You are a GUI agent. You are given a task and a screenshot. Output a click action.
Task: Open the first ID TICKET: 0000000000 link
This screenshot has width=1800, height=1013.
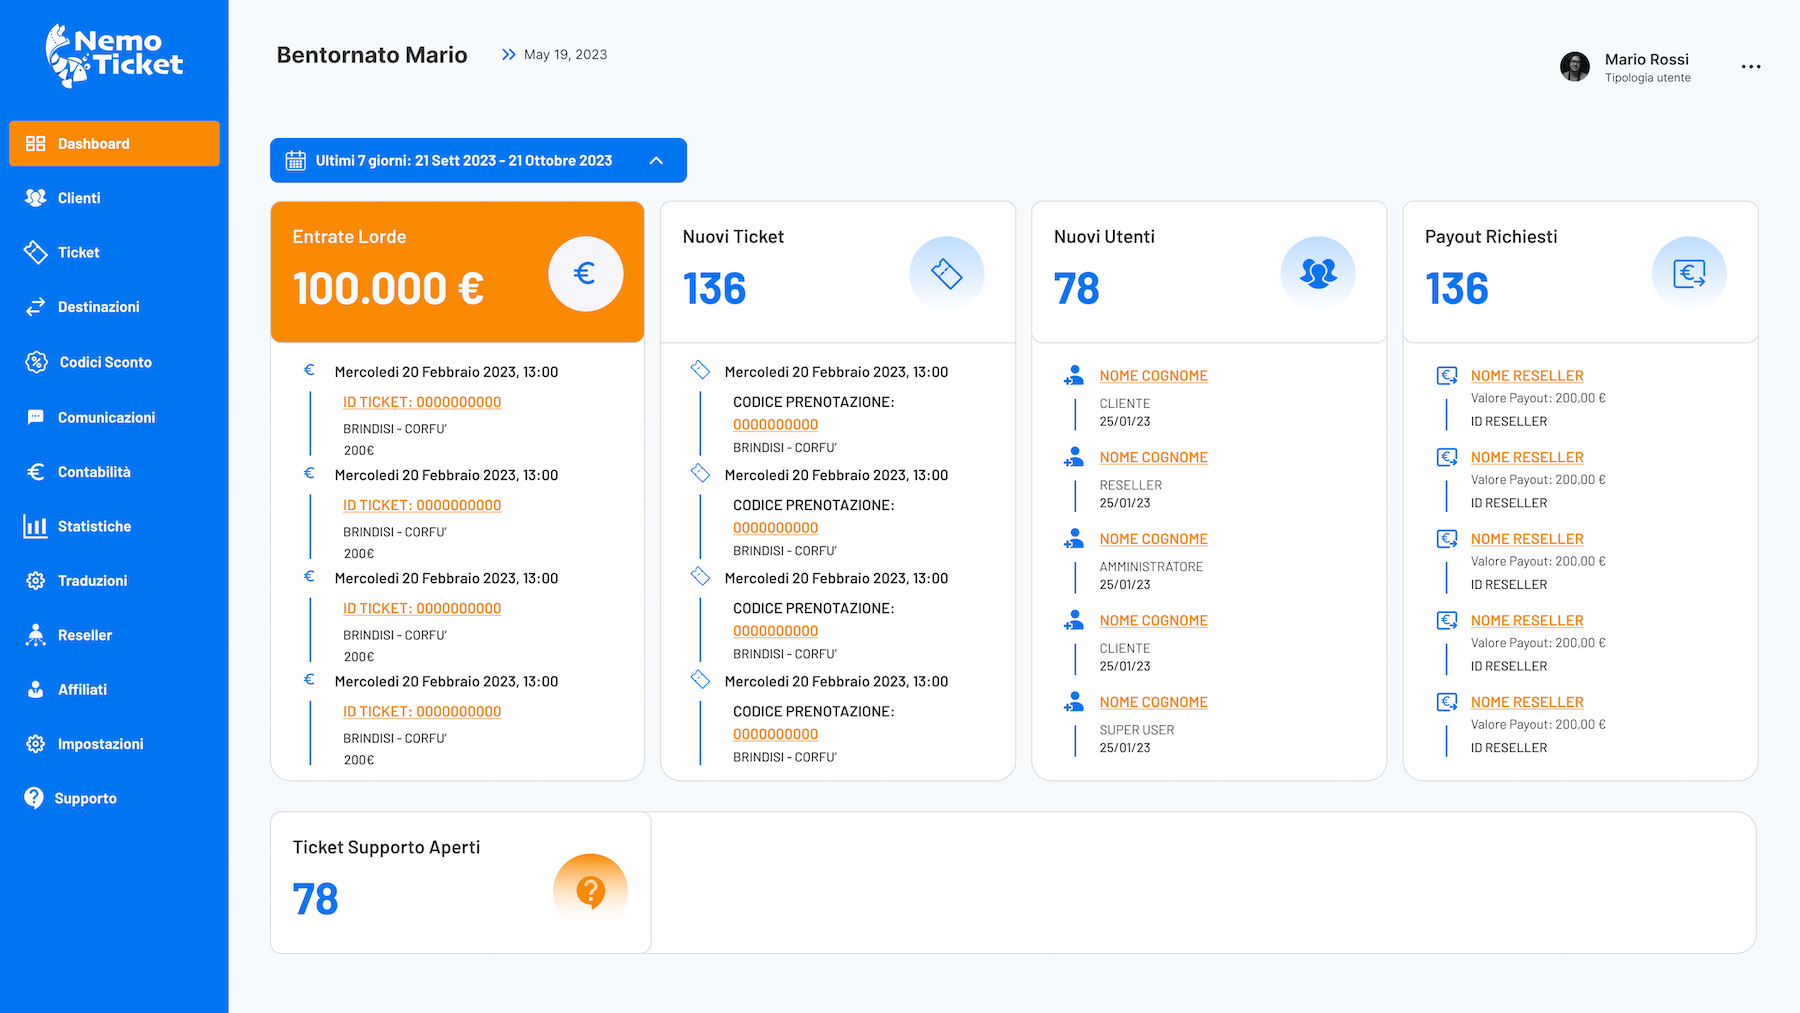coord(422,402)
